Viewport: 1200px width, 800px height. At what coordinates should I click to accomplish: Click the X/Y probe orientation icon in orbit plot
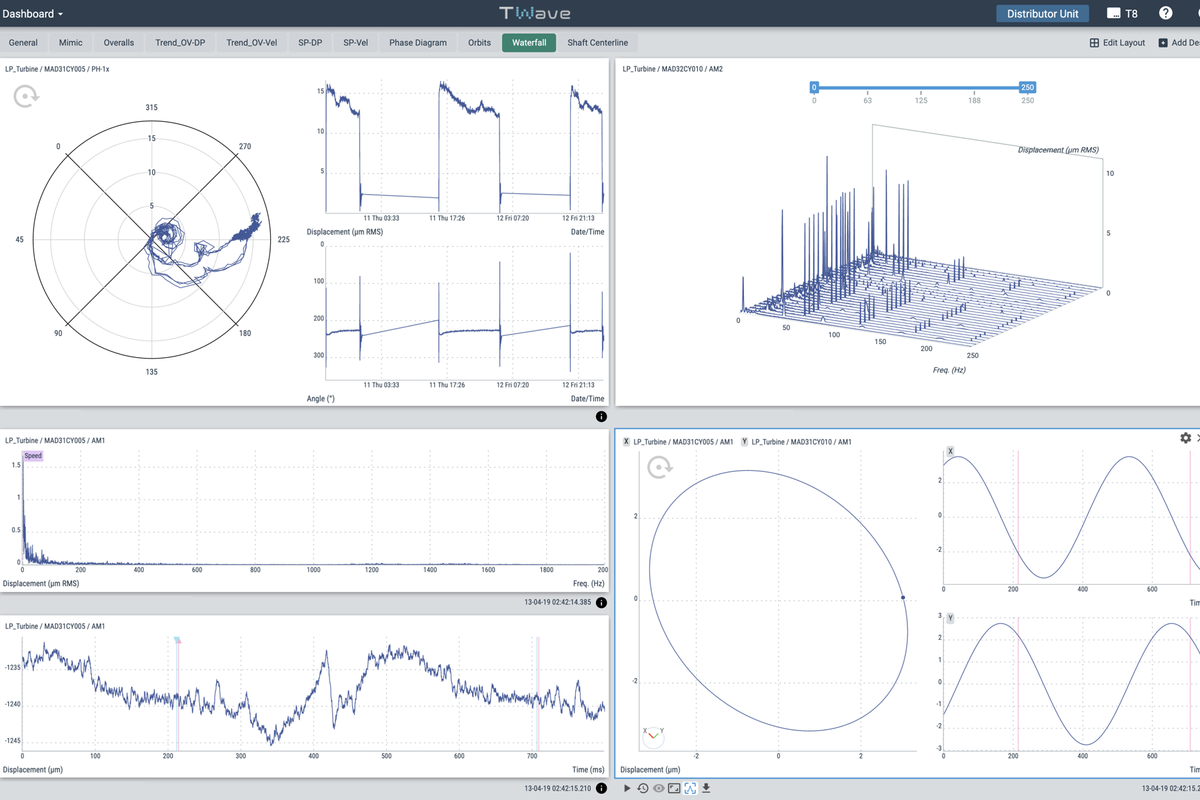click(653, 736)
